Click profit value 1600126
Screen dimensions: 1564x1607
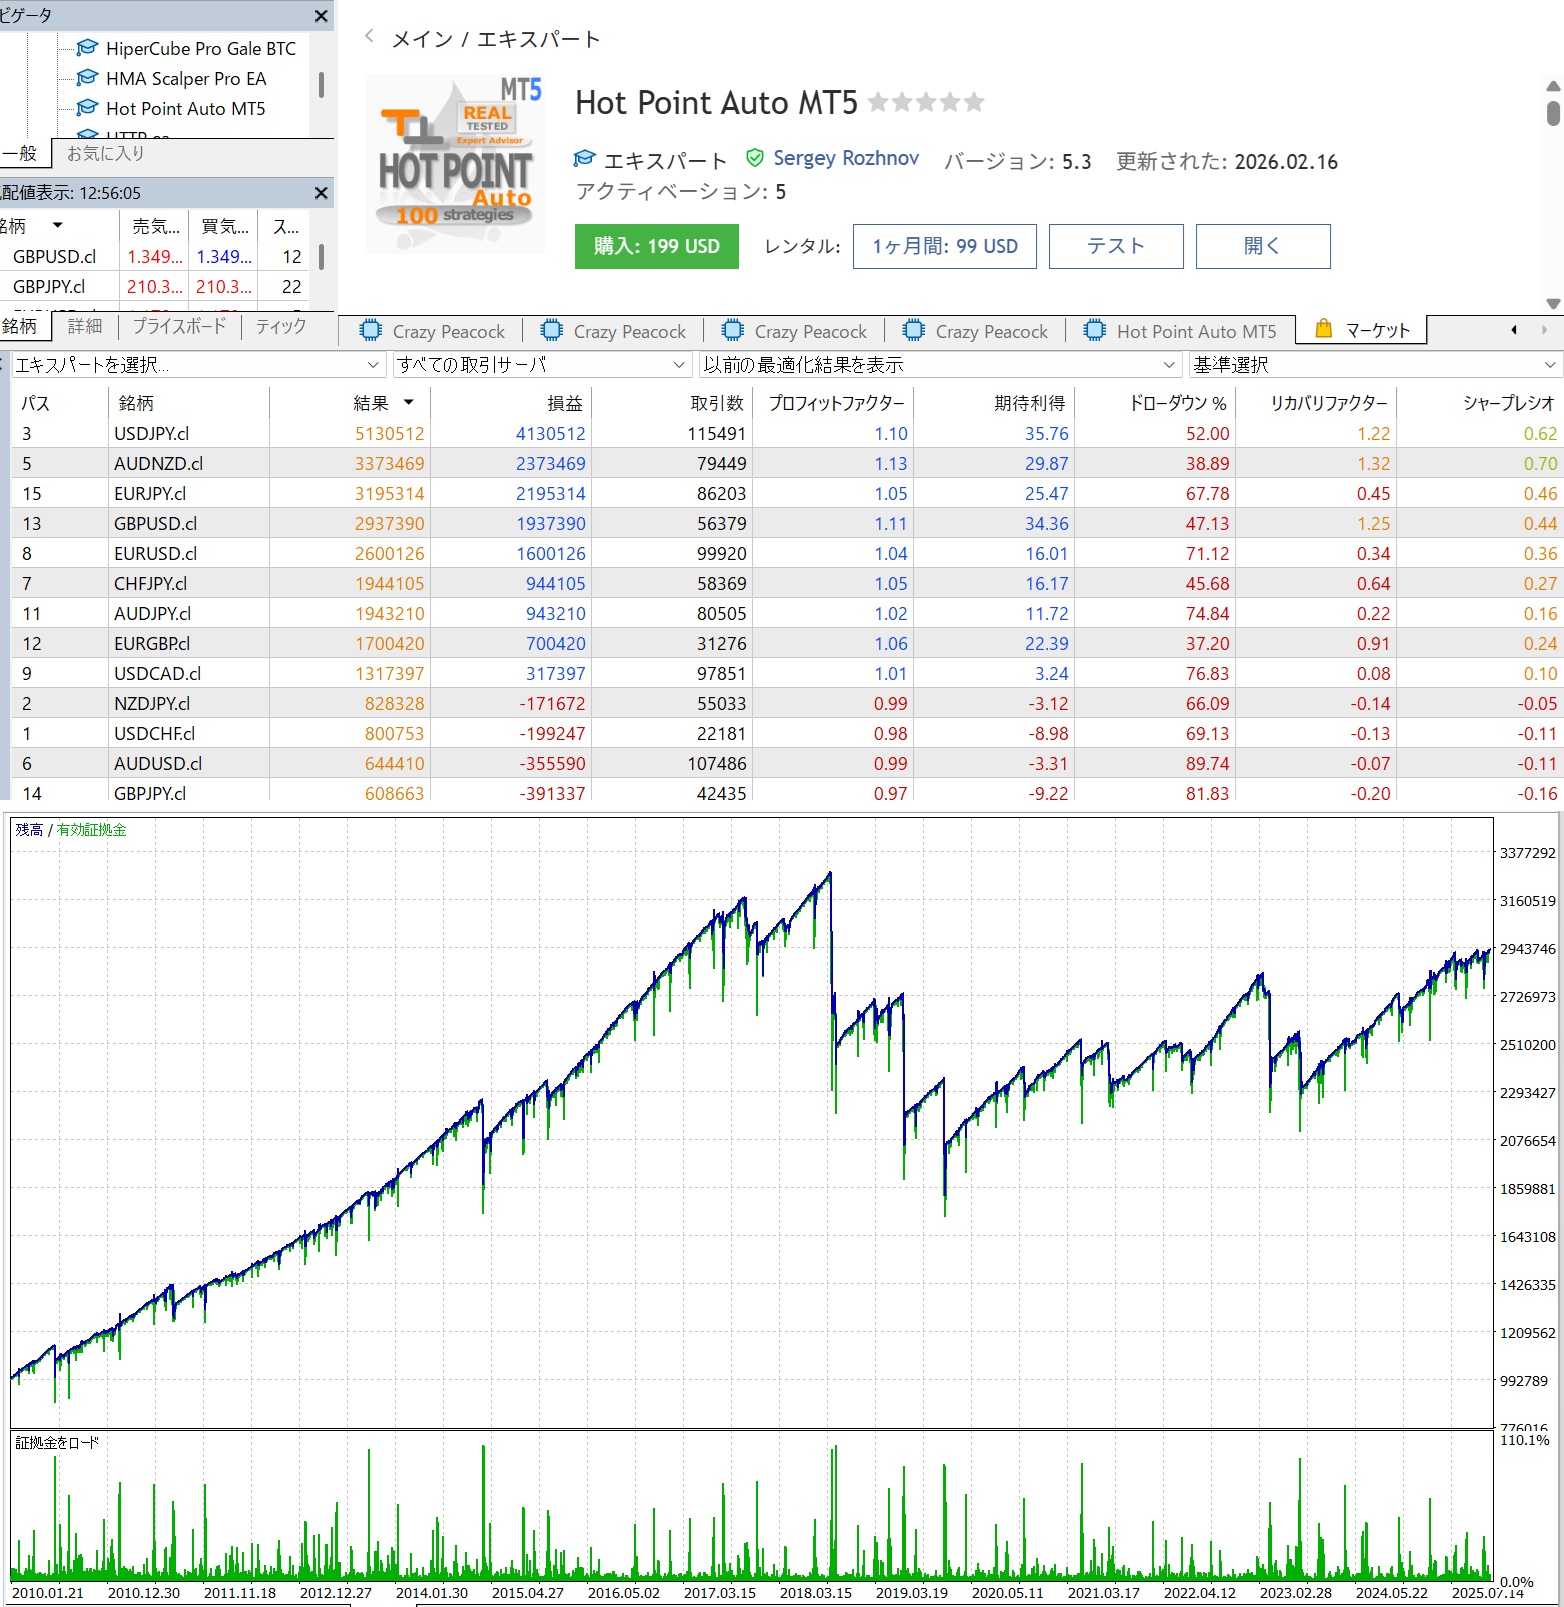click(551, 553)
